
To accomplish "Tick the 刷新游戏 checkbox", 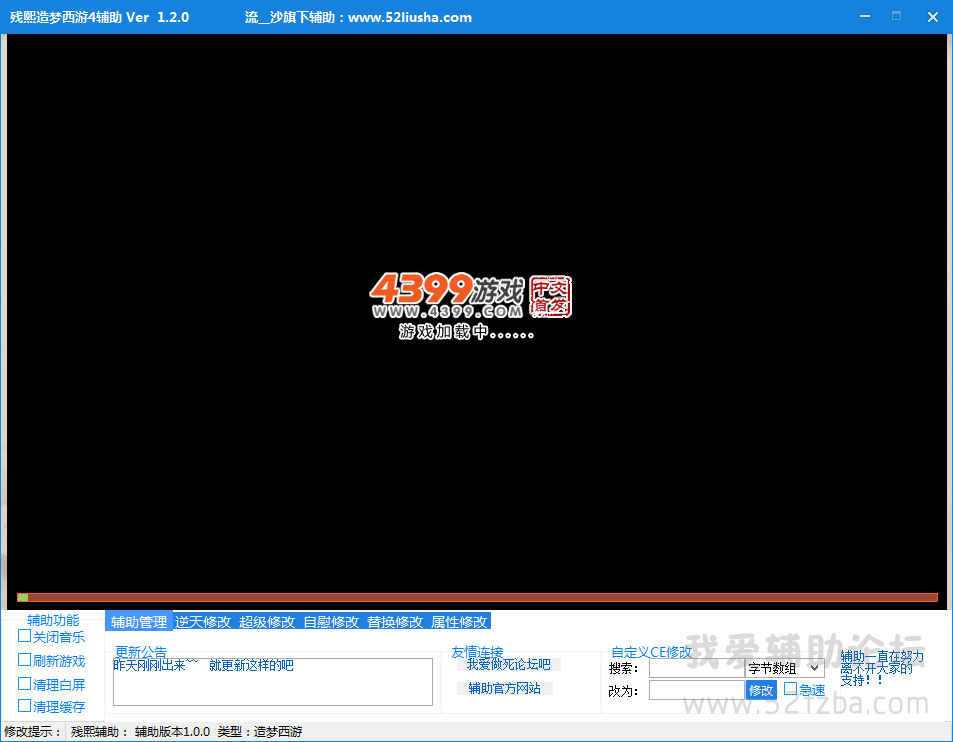I will (25, 660).
